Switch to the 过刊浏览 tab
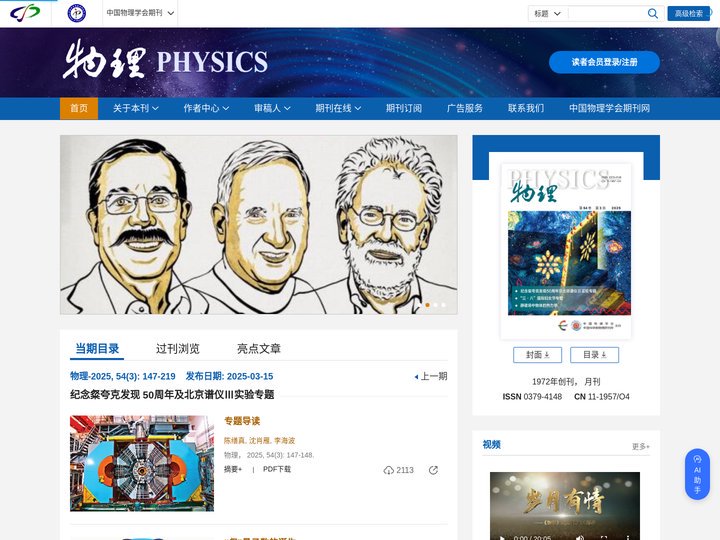This screenshot has height=540, width=720. (x=178, y=349)
